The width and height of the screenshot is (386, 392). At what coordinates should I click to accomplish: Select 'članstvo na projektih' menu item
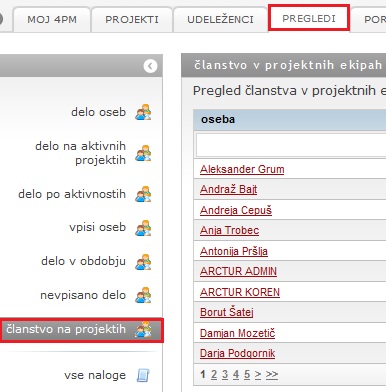tap(66, 329)
